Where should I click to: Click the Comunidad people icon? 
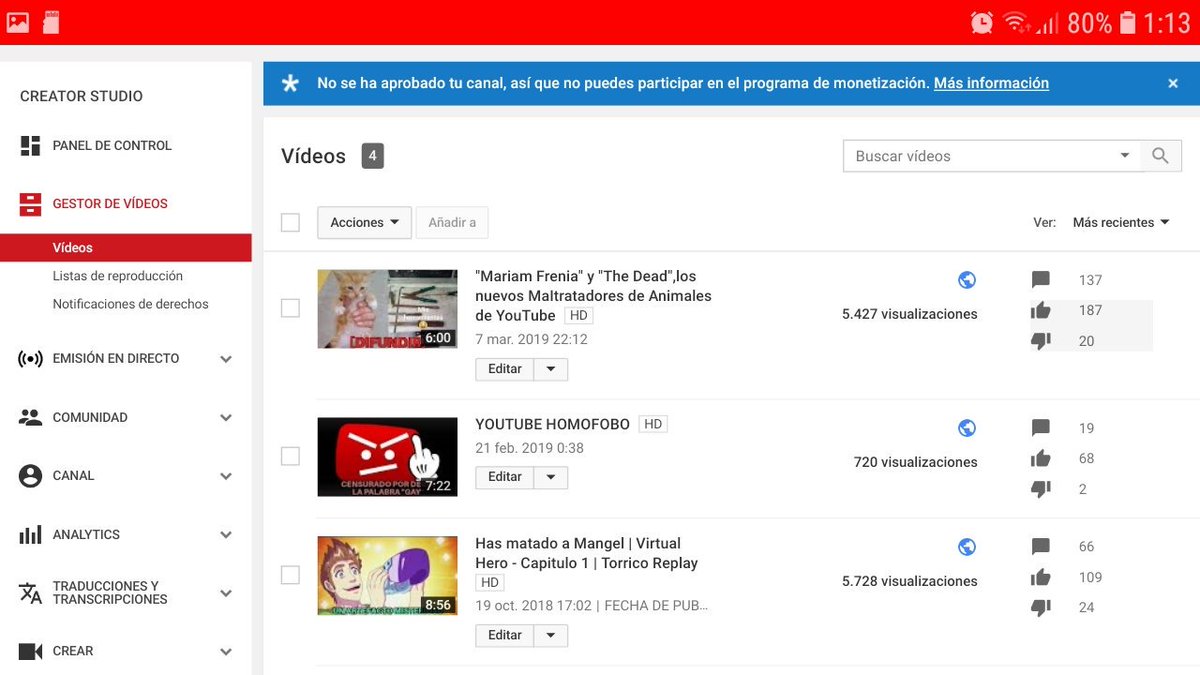[x=30, y=418]
